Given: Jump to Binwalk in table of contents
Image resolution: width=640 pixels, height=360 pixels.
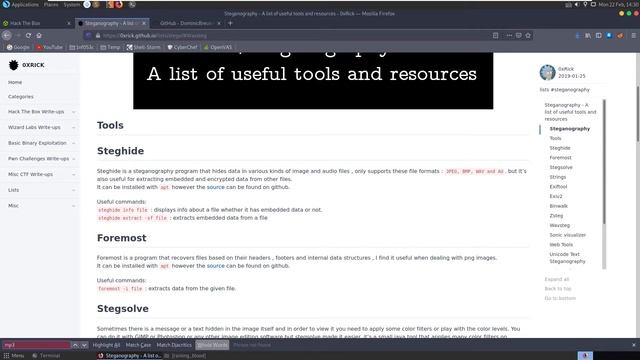Looking at the screenshot, I should [x=558, y=206].
